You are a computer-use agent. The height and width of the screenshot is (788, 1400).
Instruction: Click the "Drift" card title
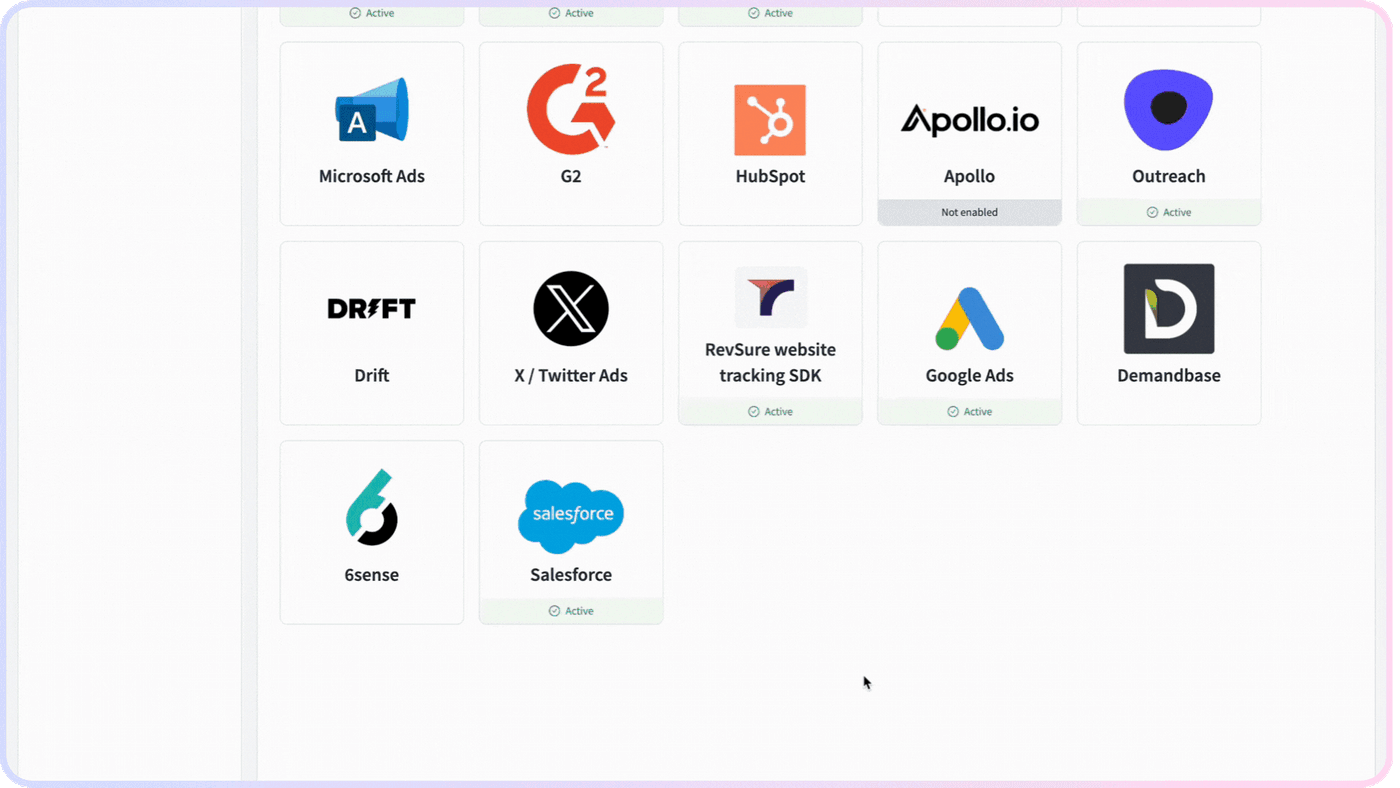click(372, 375)
